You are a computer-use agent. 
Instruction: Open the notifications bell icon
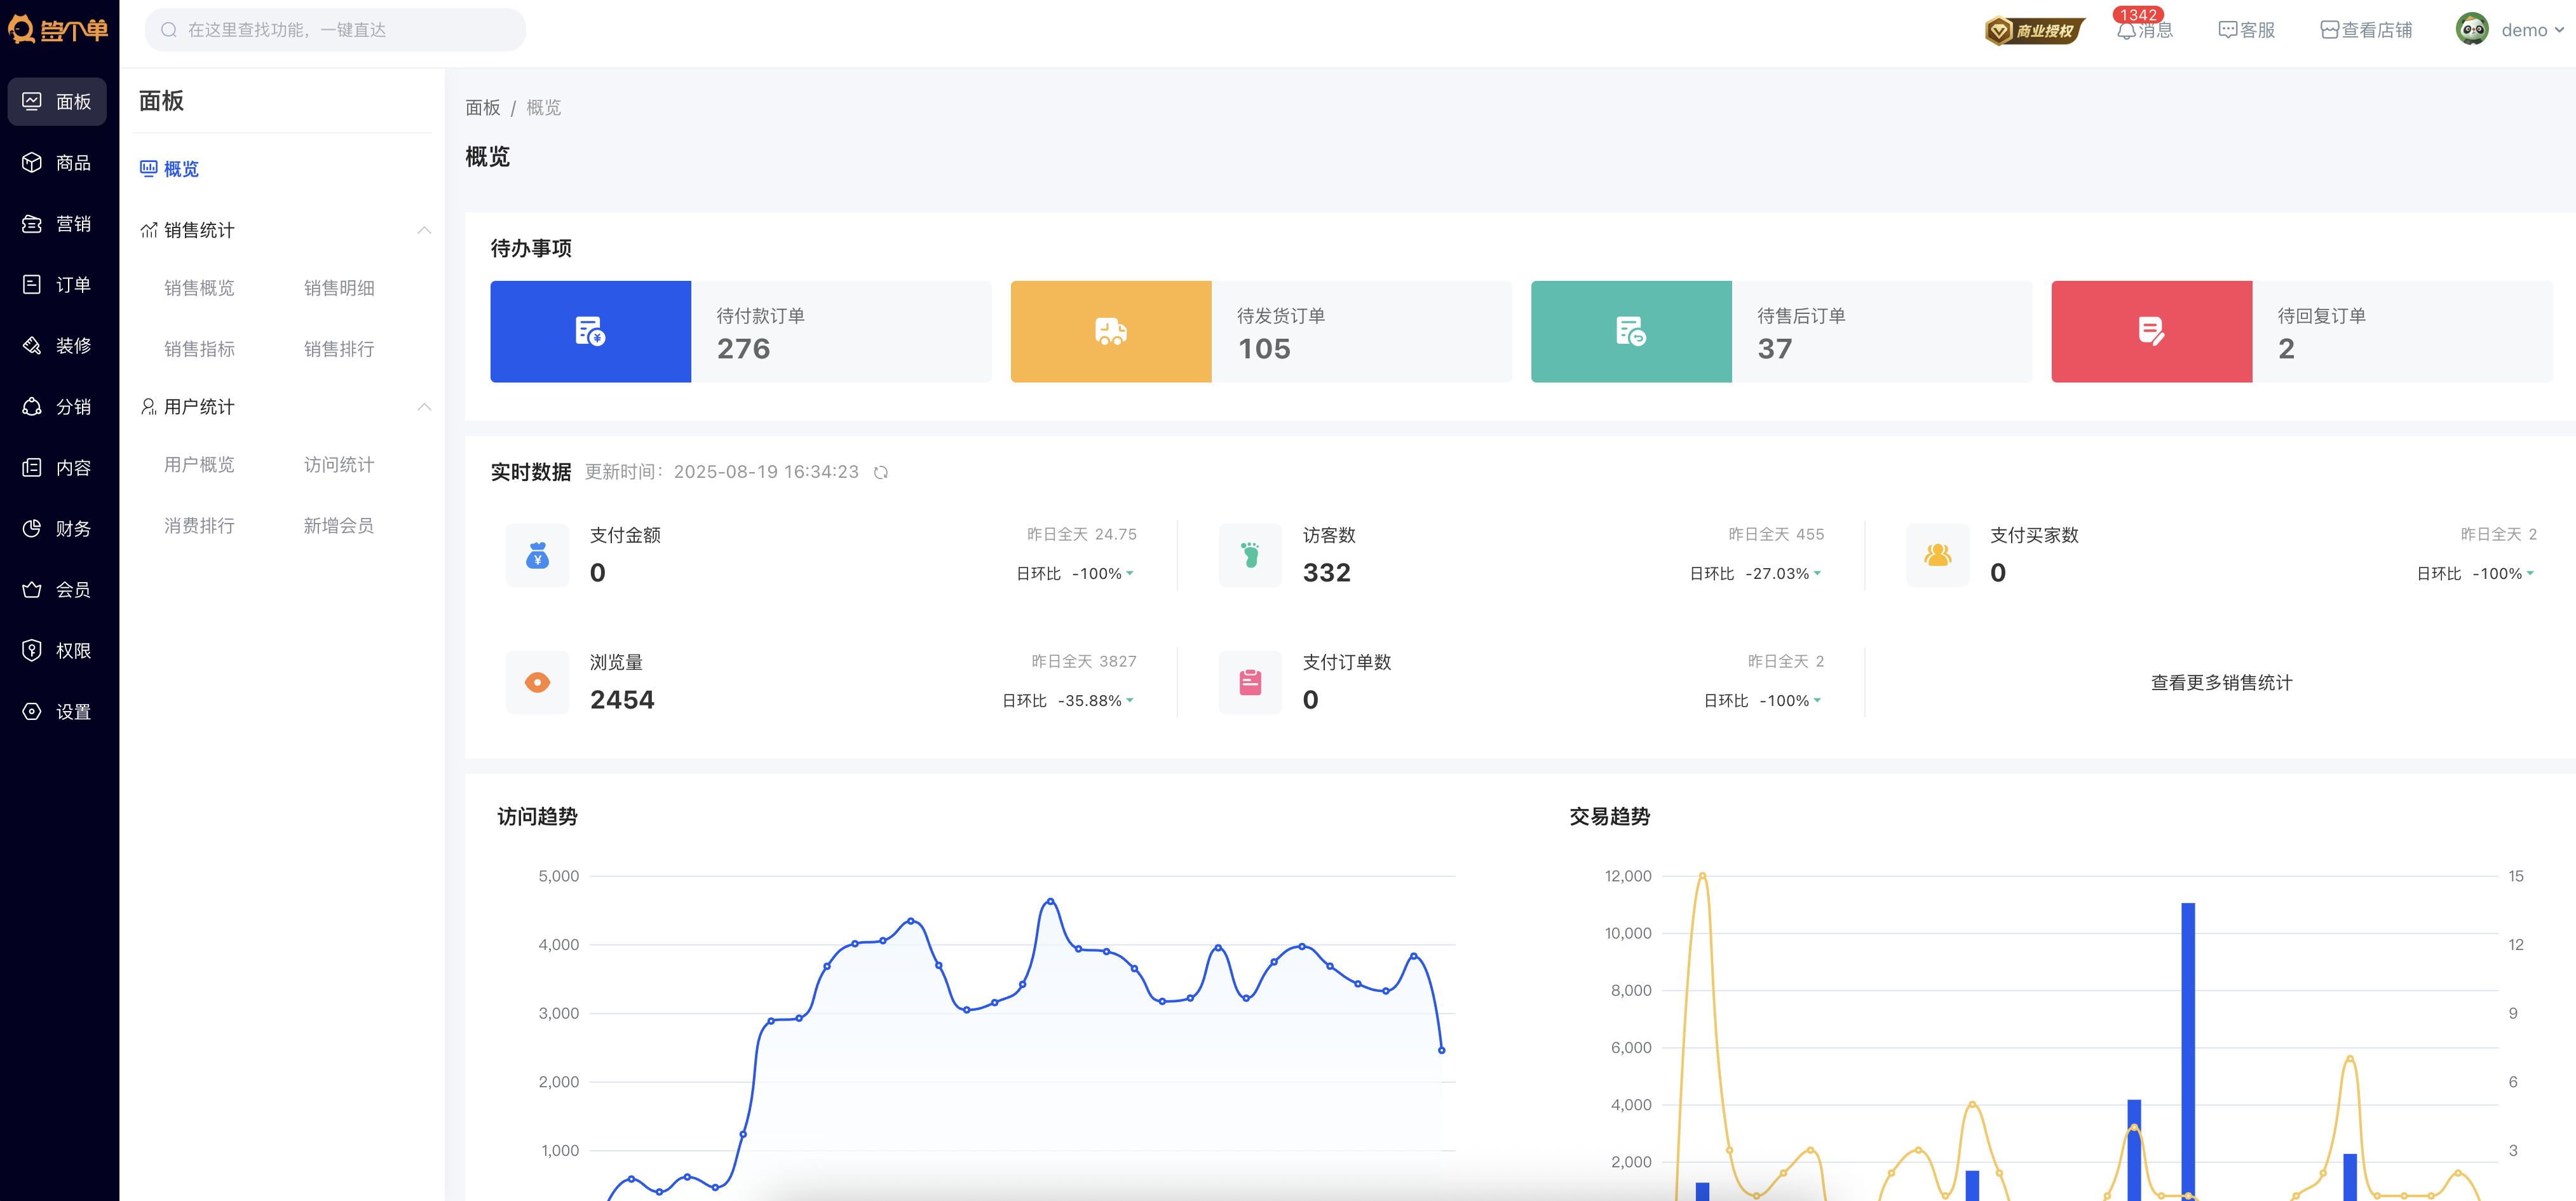2126,31
